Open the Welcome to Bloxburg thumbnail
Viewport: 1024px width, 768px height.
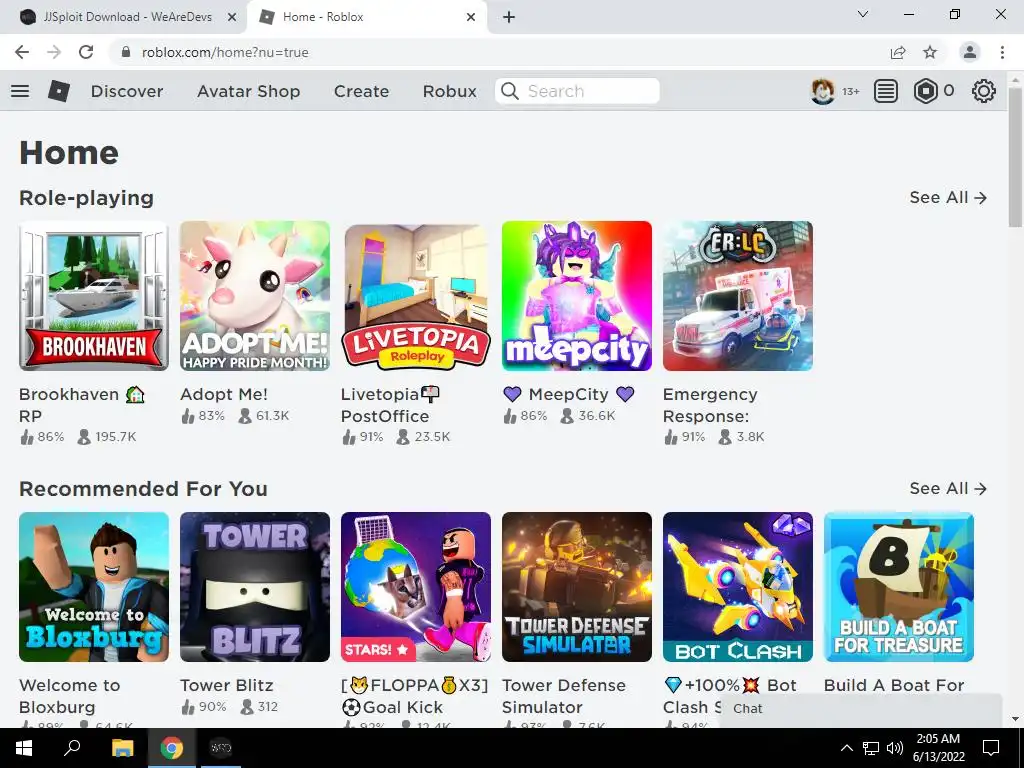click(x=94, y=586)
